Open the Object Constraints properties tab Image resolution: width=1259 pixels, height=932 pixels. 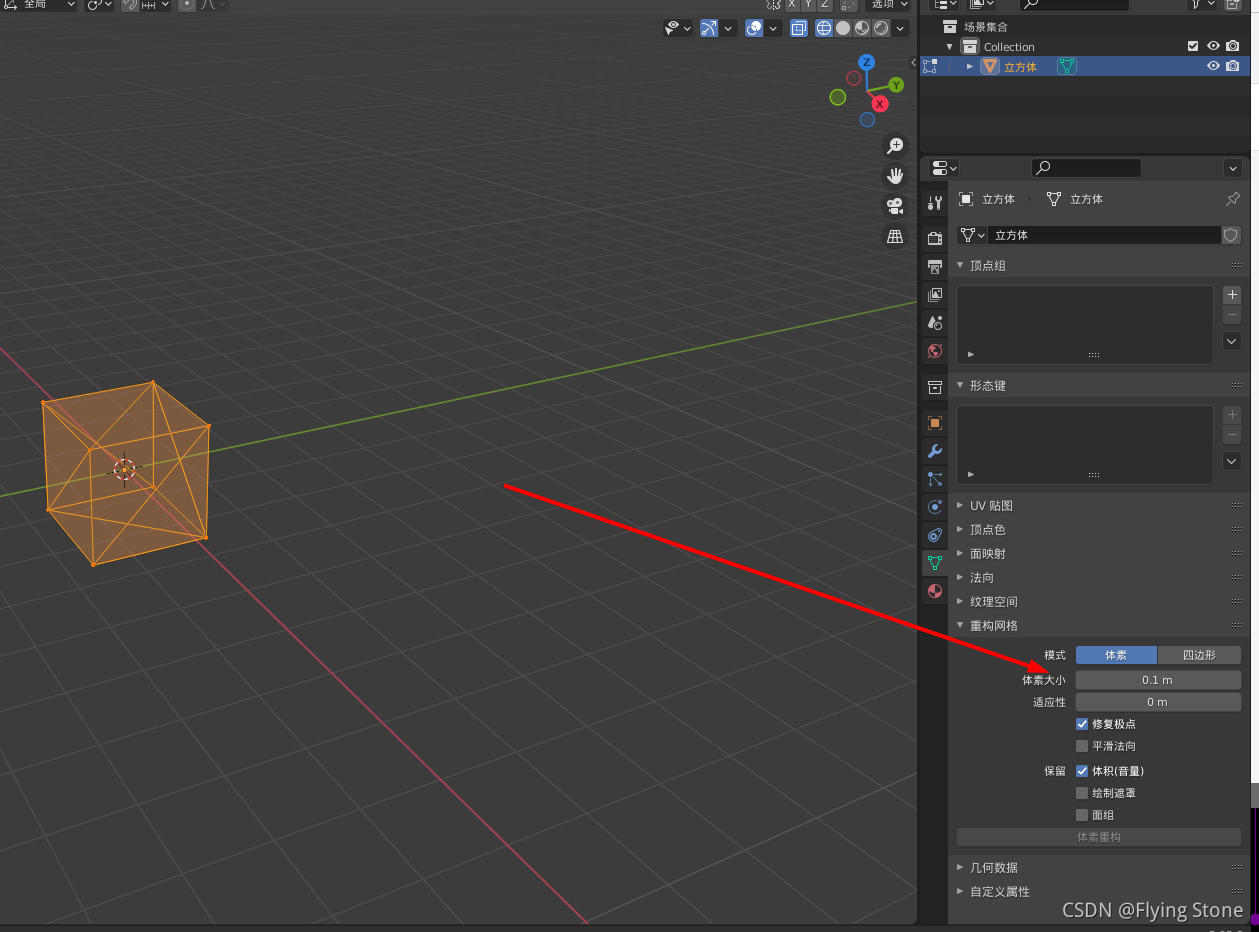(x=935, y=535)
